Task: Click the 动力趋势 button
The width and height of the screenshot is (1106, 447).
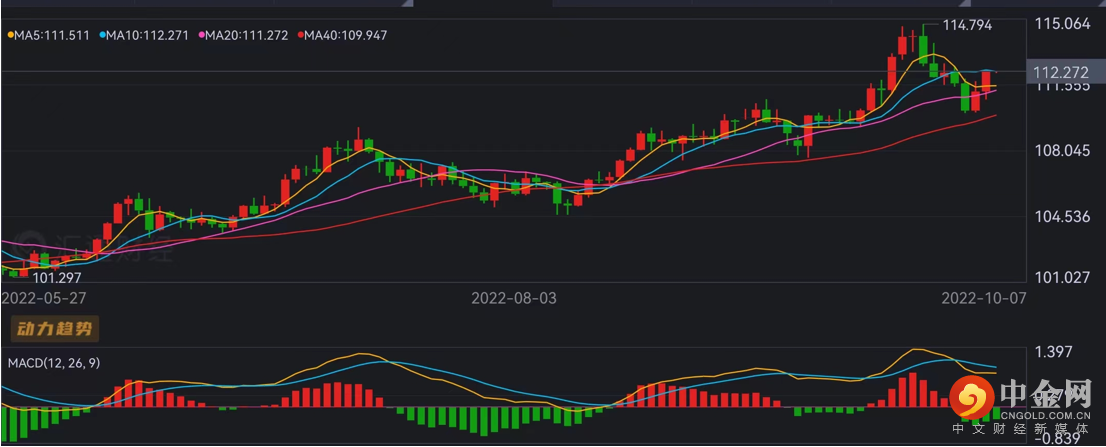Action: click(x=54, y=329)
